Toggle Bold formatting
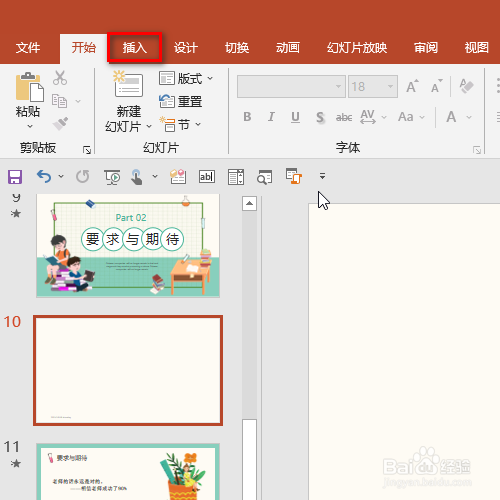 [x=247, y=117]
